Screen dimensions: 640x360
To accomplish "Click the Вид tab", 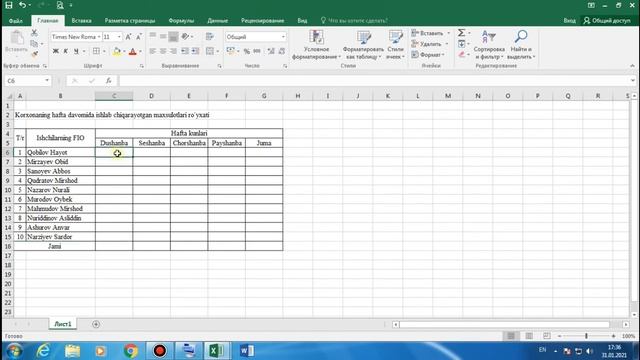I will pyautogui.click(x=302, y=20).
